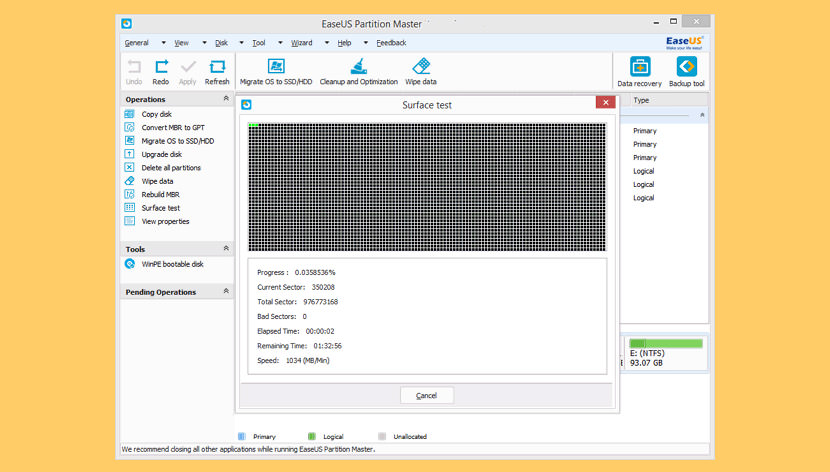Screen dimensions: 830x472
Task: Select Rebuild MBR operation text
Action: tap(160, 194)
